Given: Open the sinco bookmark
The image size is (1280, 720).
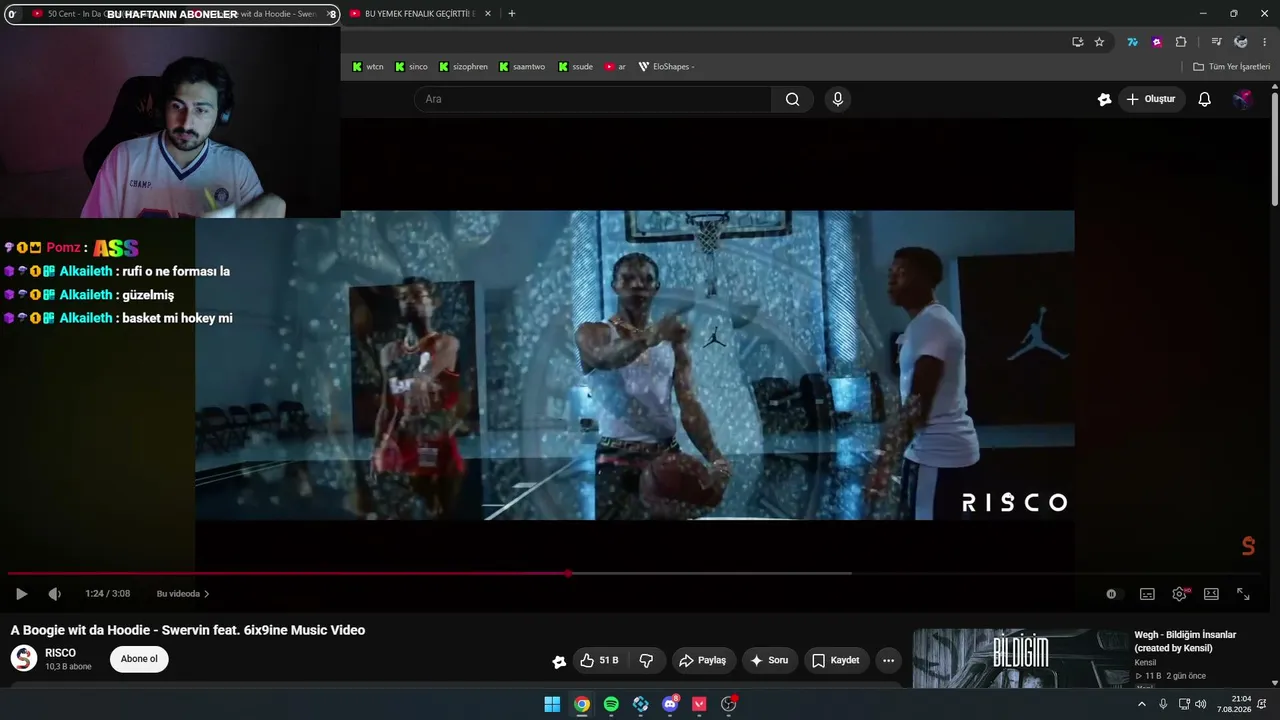Looking at the screenshot, I should tap(411, 67).
